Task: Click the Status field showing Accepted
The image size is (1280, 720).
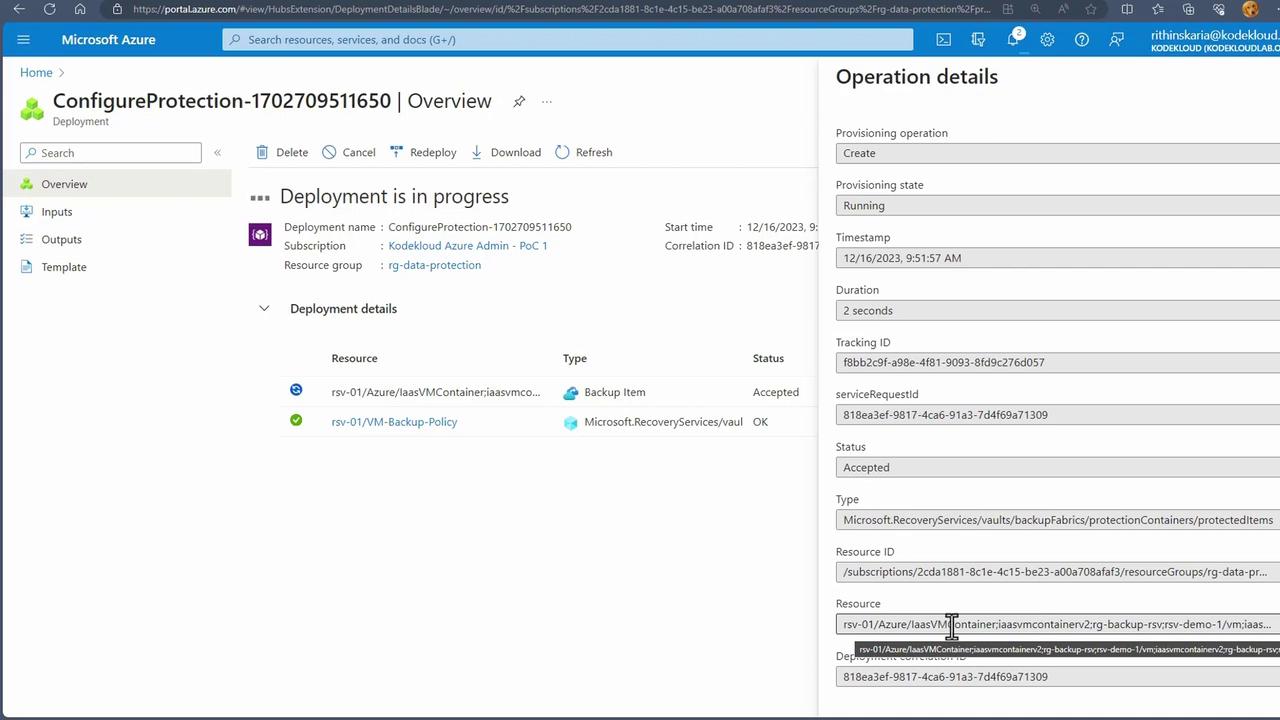Action: 1058,467
